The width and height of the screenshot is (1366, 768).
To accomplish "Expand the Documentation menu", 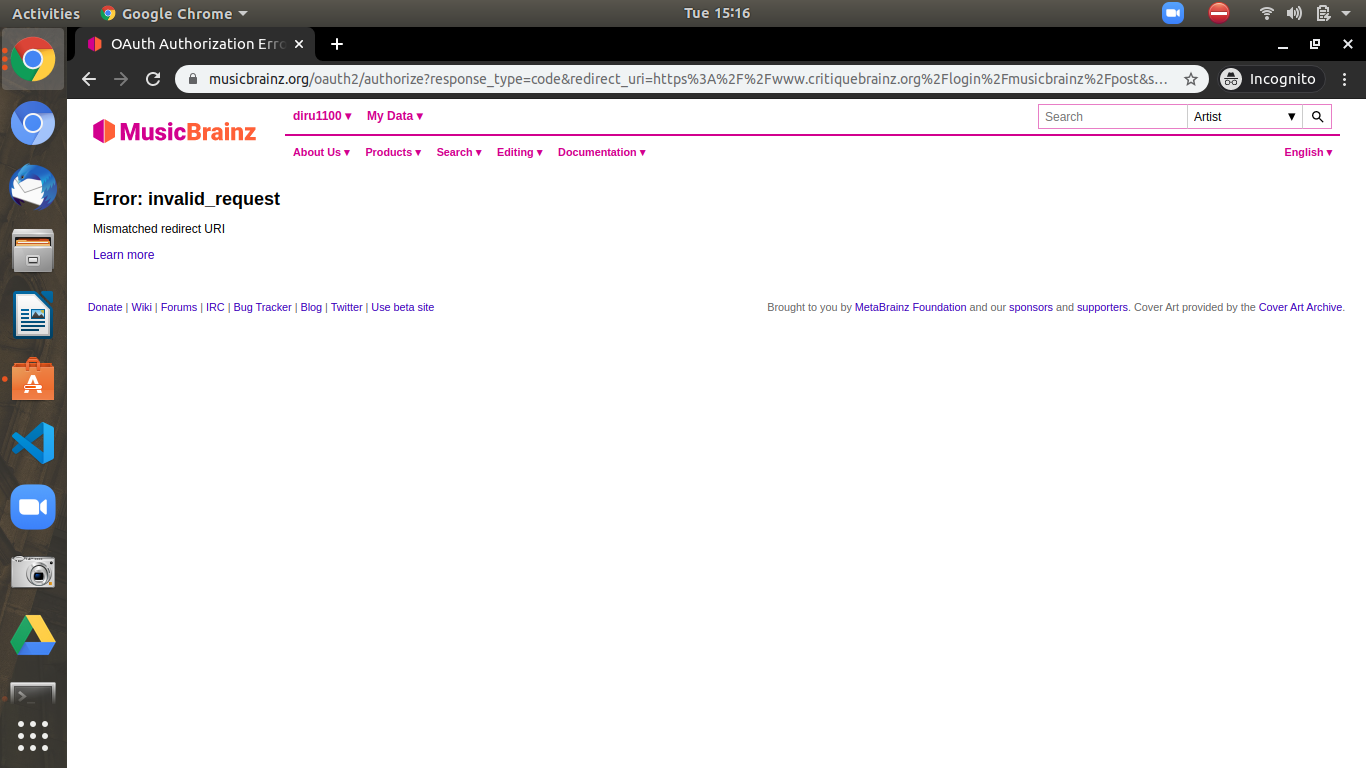I will pos(602,152).
